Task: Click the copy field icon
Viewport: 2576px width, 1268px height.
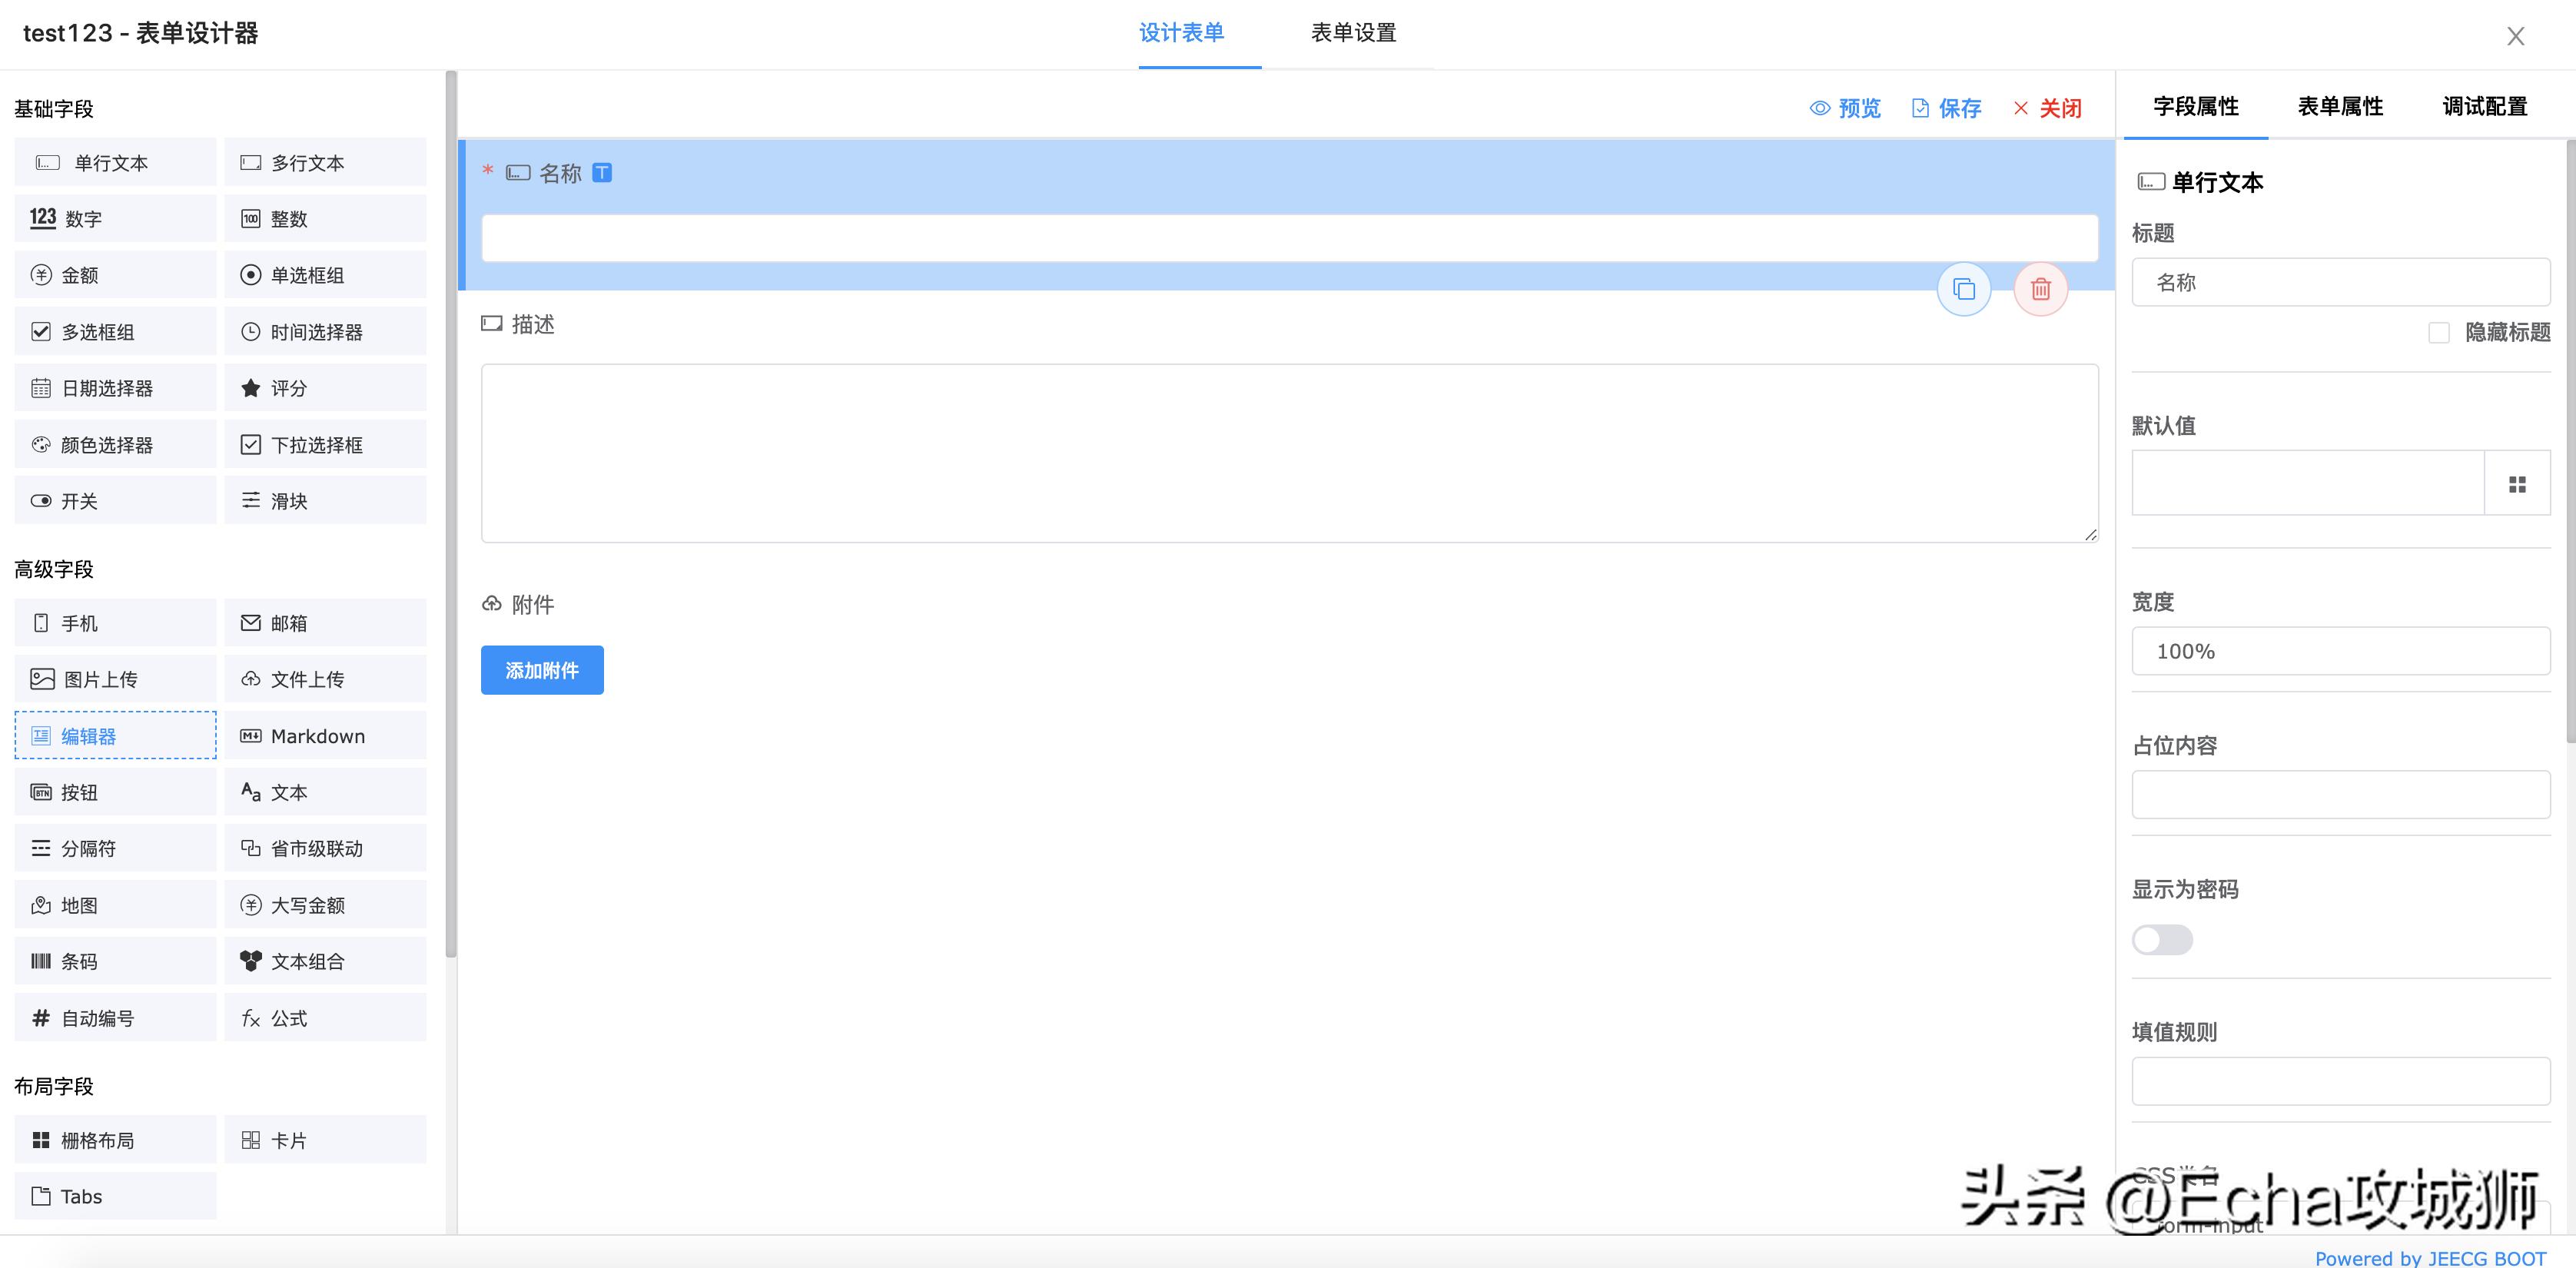Action: tap(1963, 290)
